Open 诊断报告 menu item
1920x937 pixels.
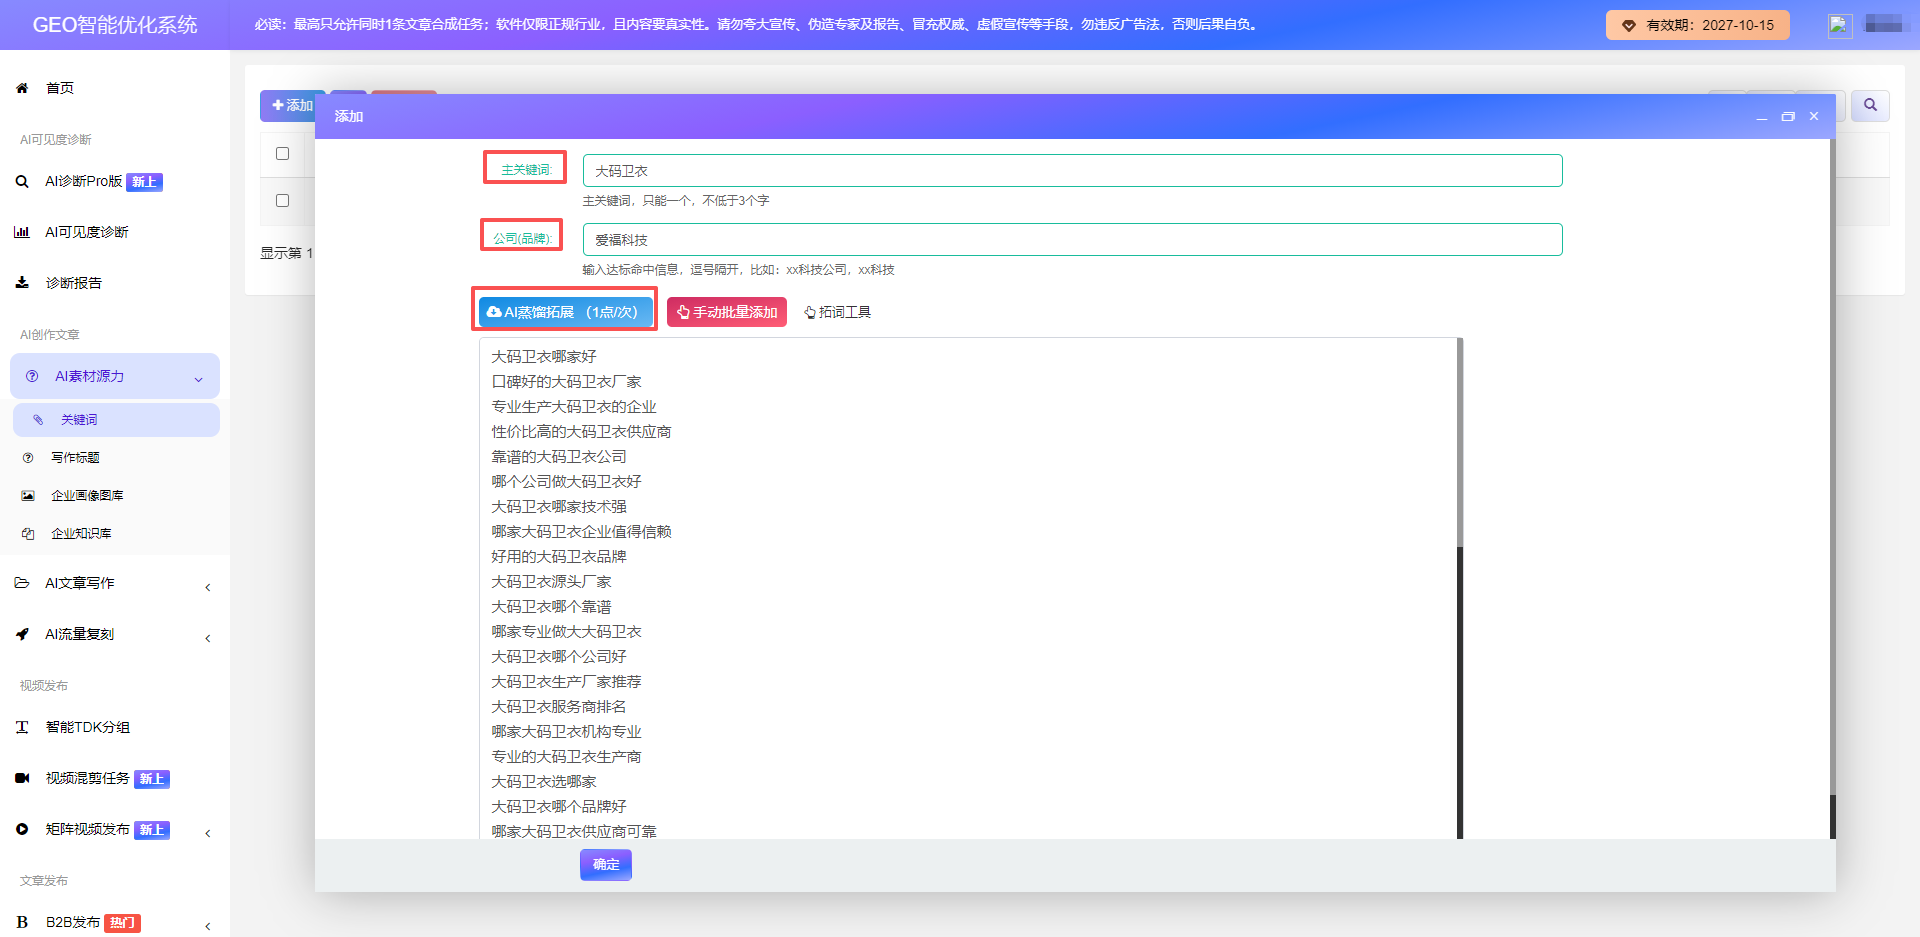(73, 283)
